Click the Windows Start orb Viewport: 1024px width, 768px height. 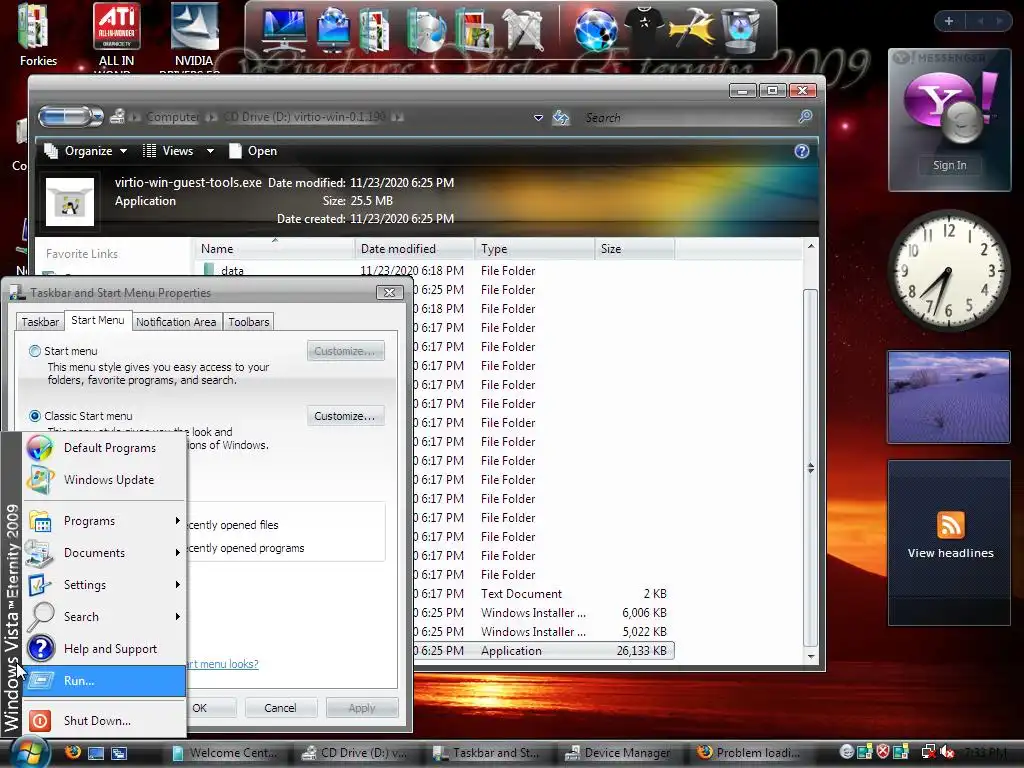[30, 753]
